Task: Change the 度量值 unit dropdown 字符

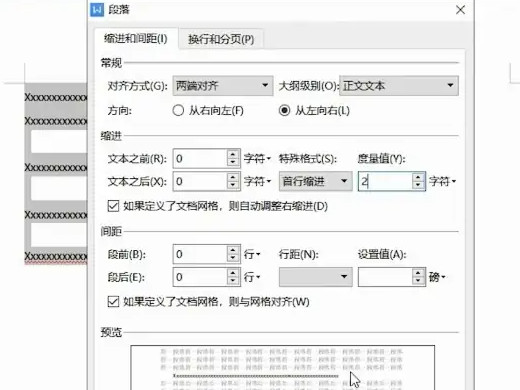Action: (x=442, y=181)
